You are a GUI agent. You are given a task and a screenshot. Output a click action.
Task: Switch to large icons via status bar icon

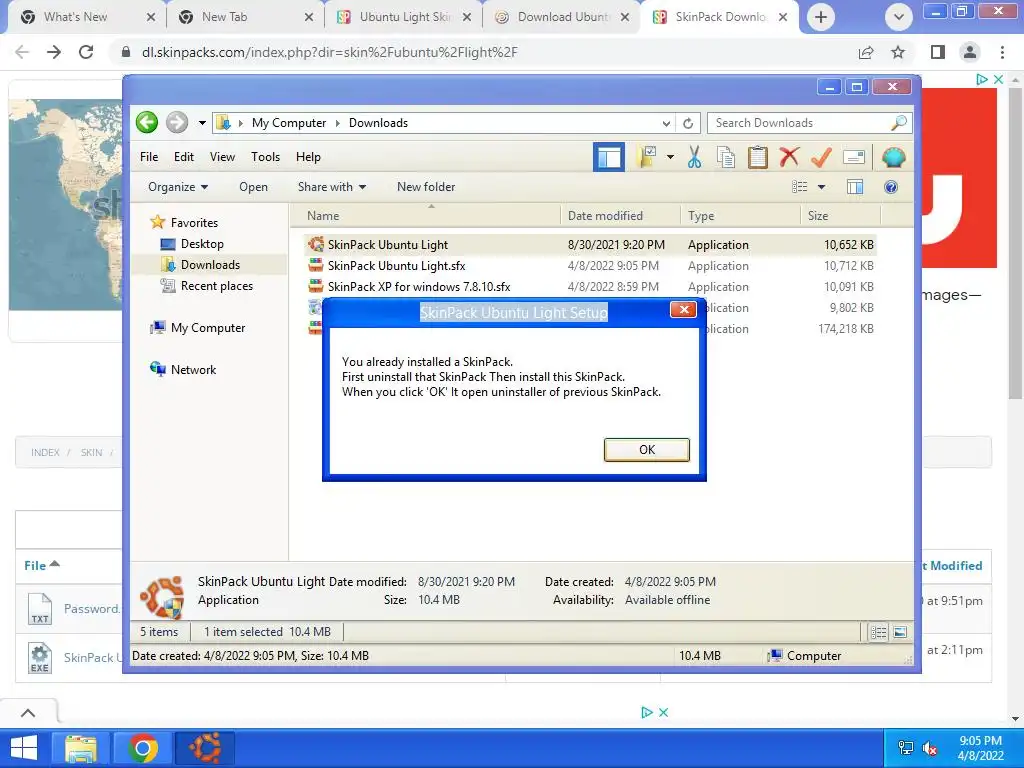tap(900, 632)
